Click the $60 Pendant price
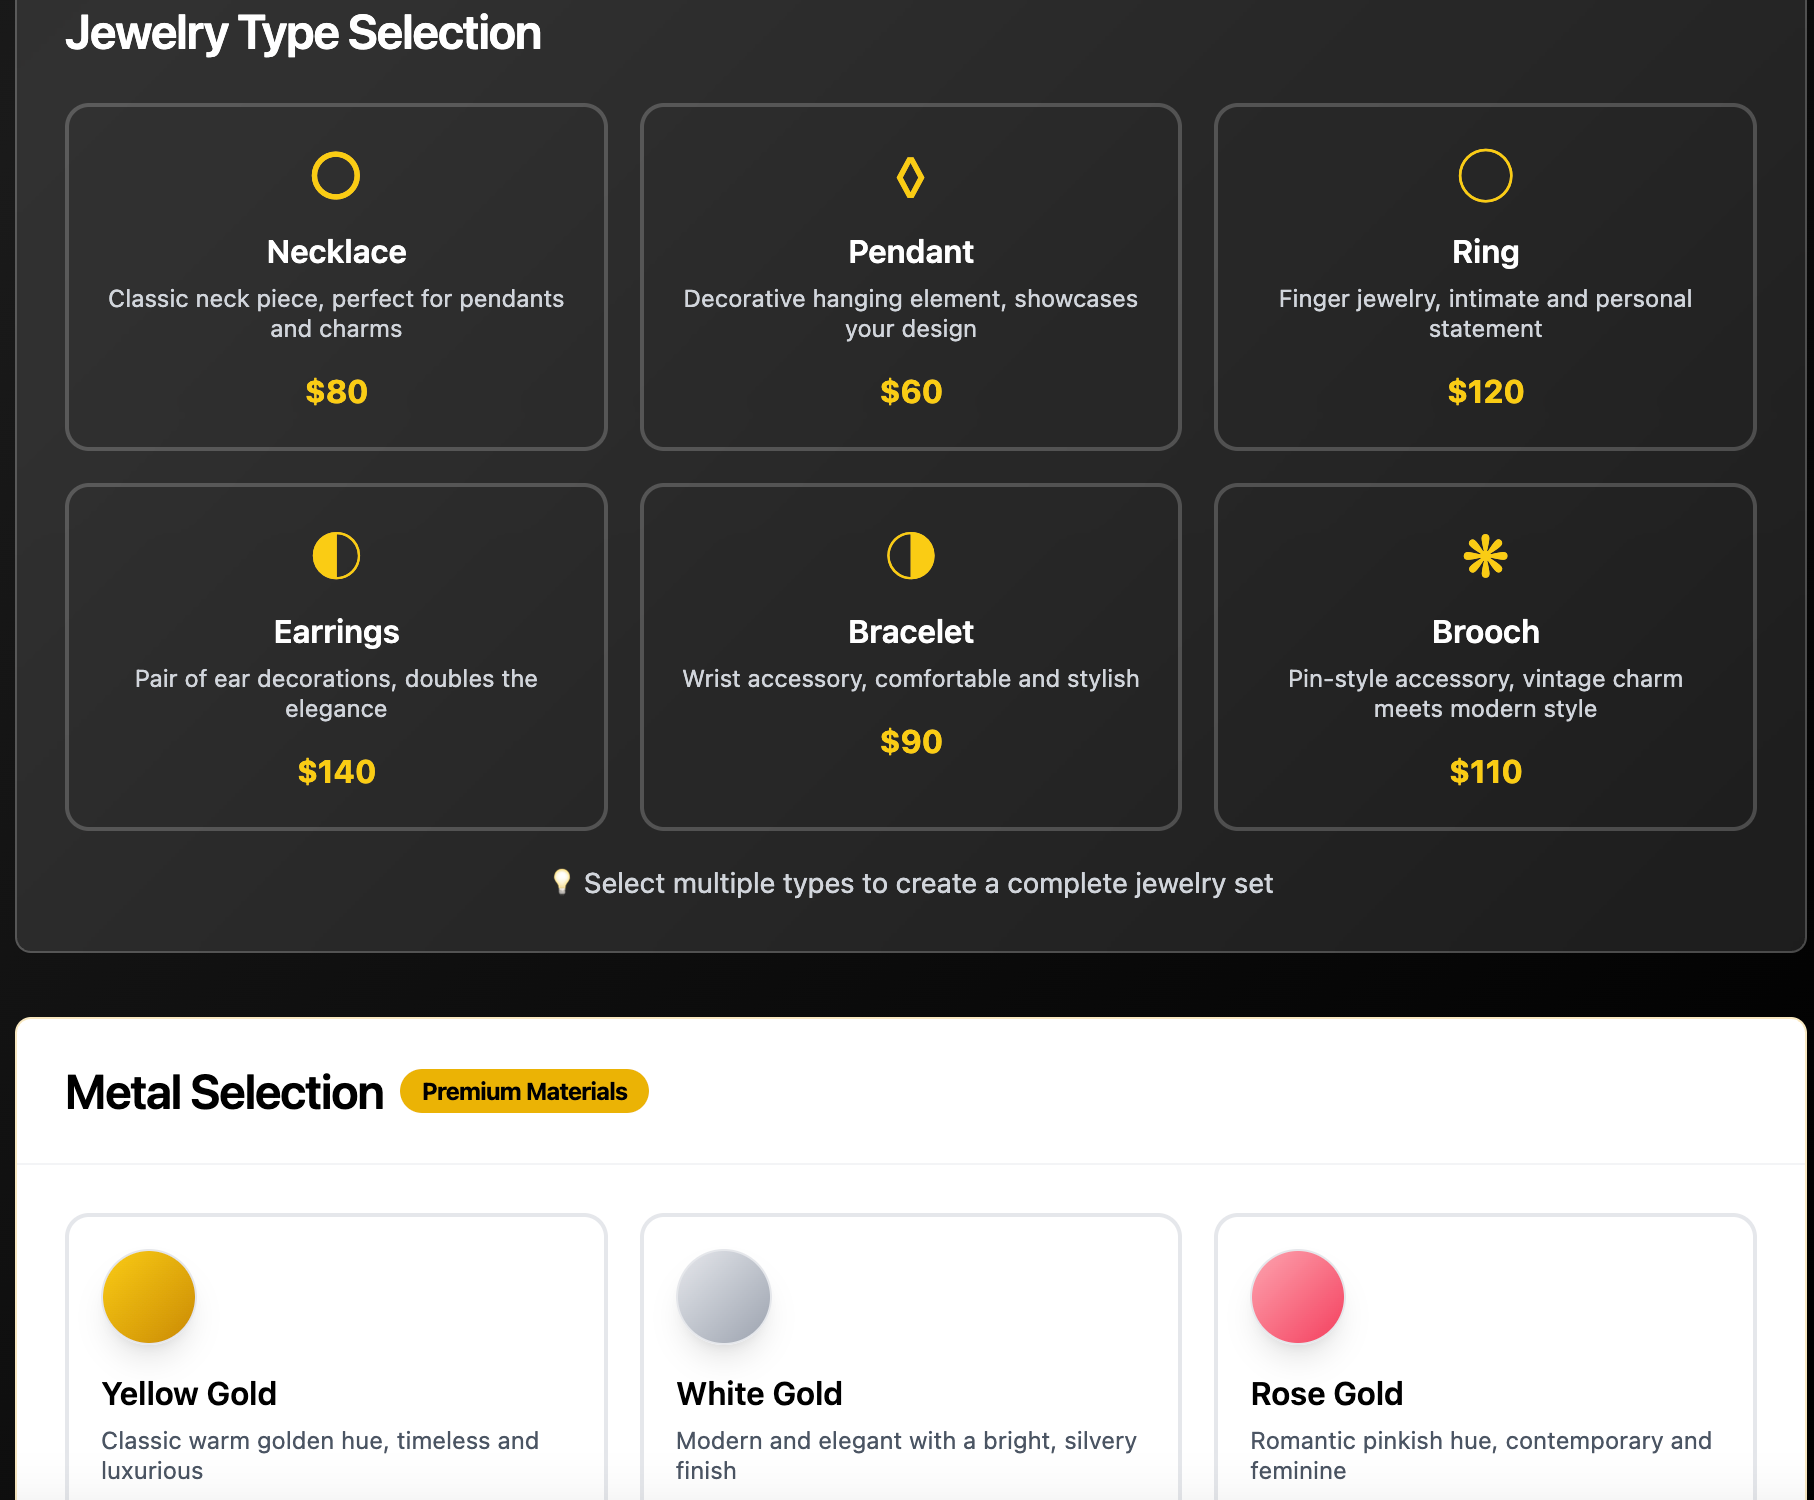The width and height of the screenshot is (1814, 1500). pyautogui.click(x=910, y=392)
